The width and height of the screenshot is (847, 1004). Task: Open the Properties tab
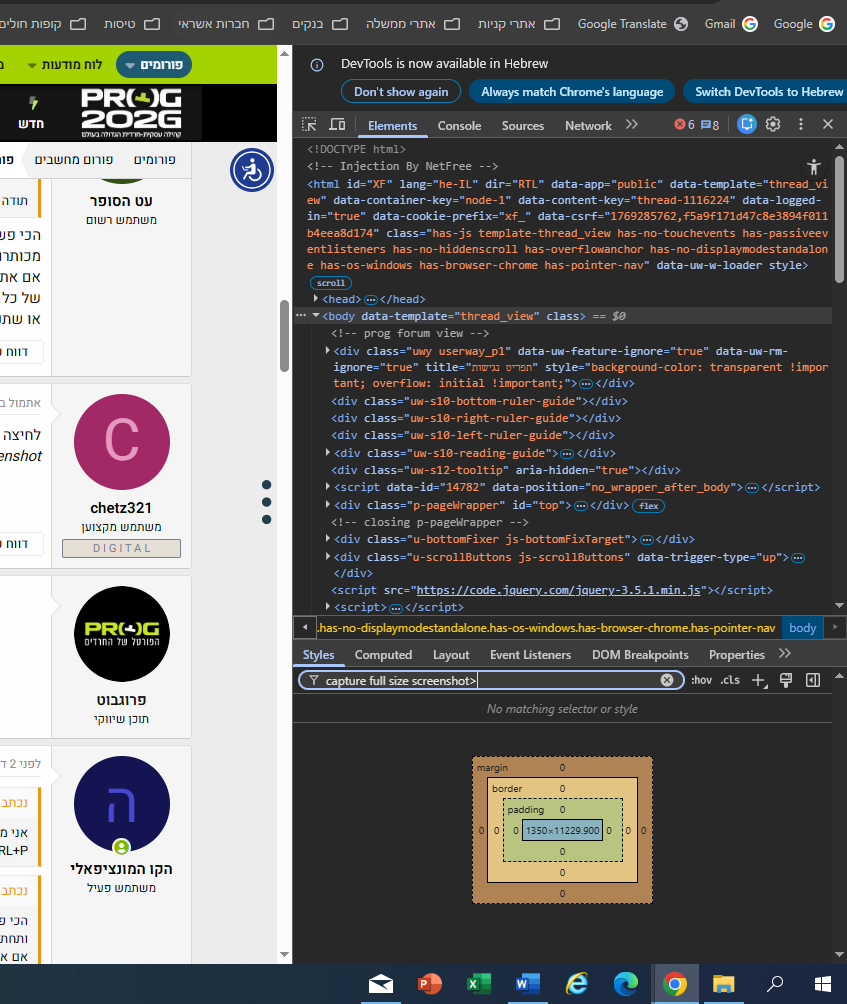tap(736, 654)
